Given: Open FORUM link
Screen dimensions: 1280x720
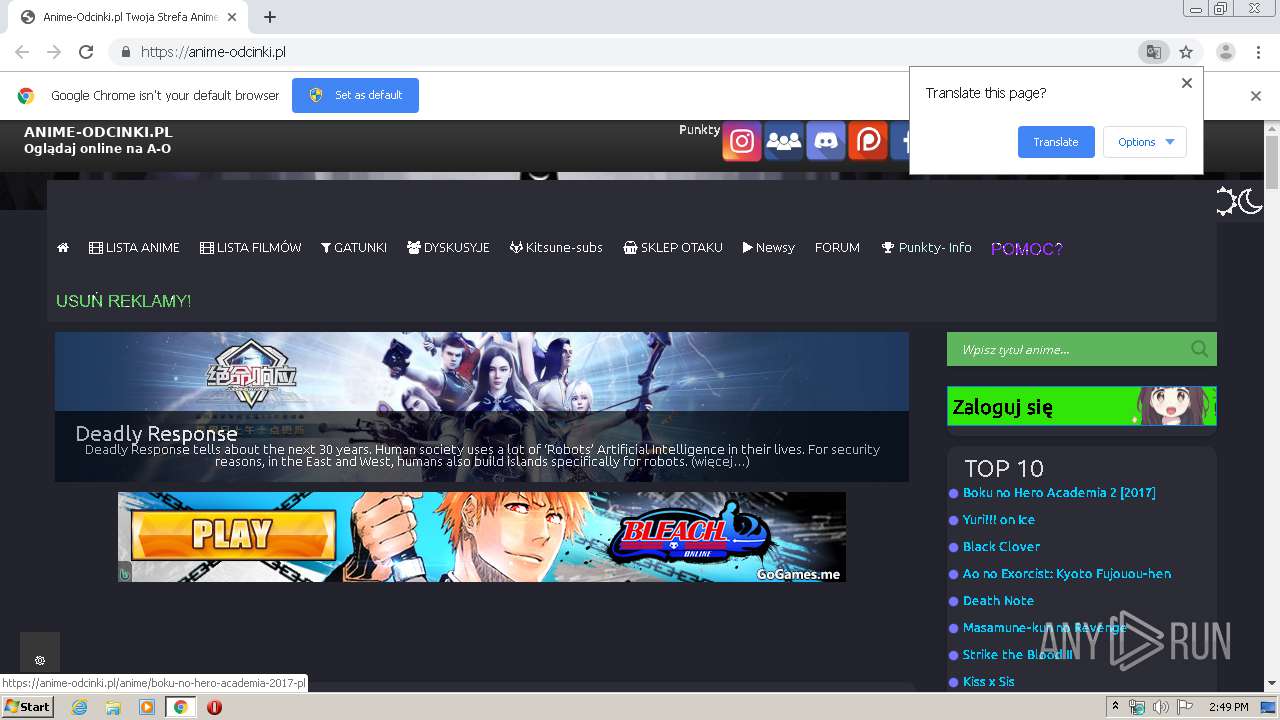Looking at the screenshot, I should coord(837,248).
